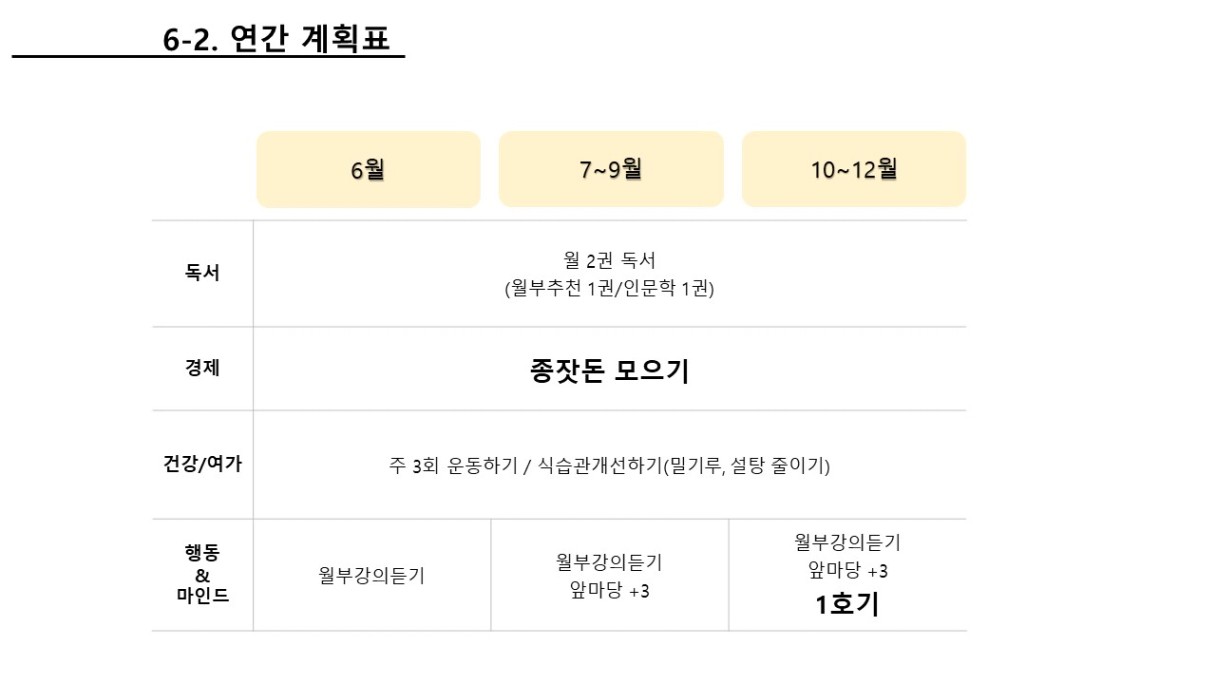The image size is (1216, 684).
Task: Select the 10~12월 header box
Action: (853, 169)
